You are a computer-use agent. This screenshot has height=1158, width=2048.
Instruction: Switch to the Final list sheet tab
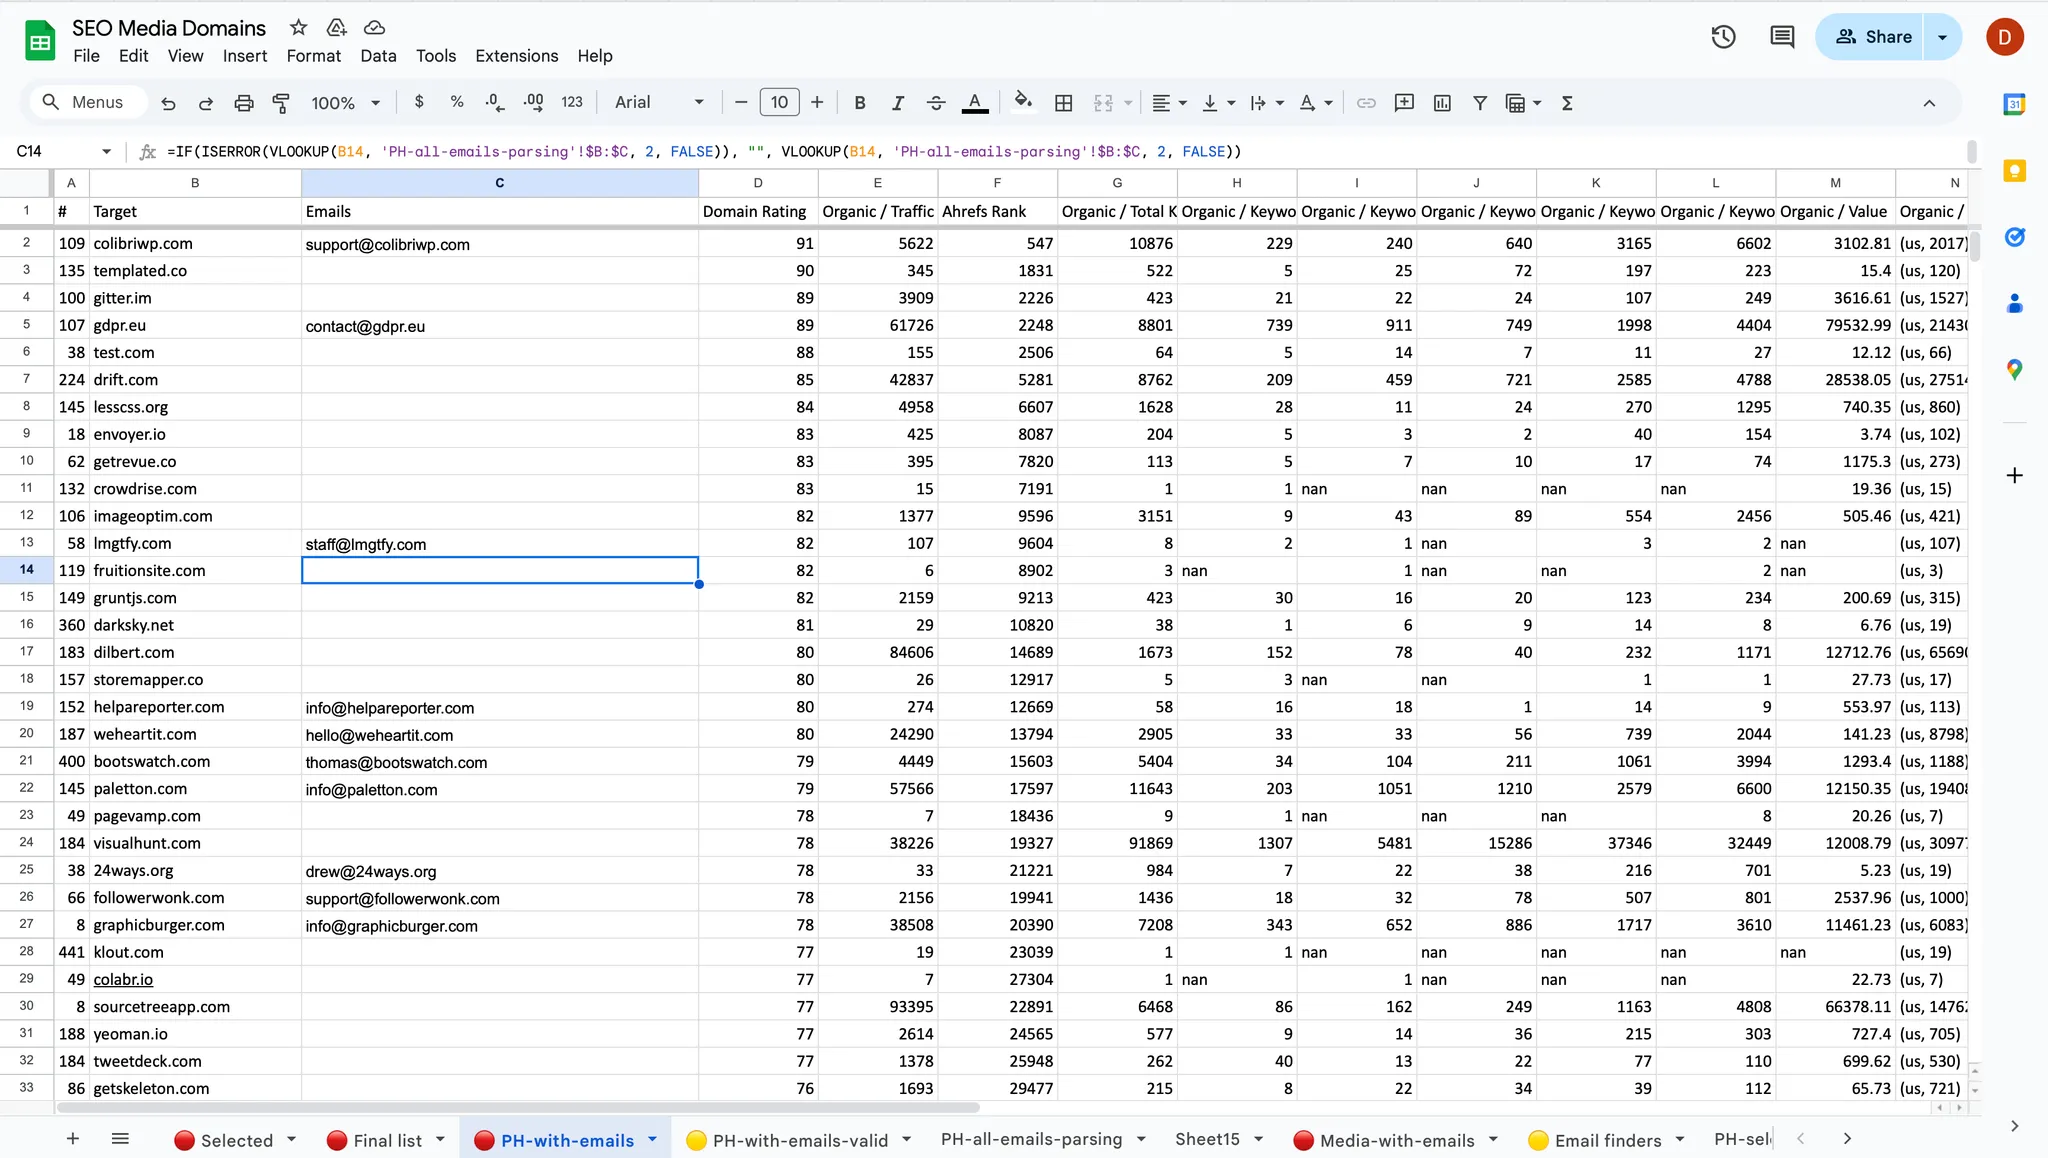[386, 1140]
